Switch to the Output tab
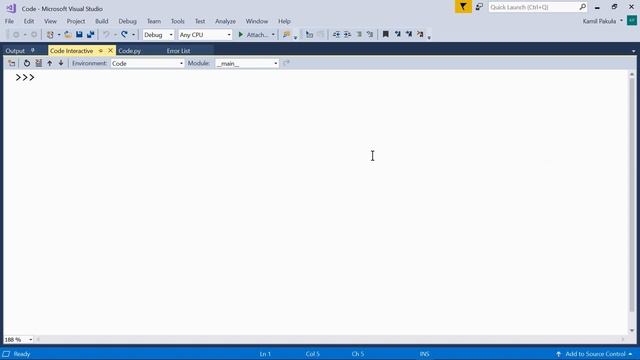Screen dimensions: 640x360 [15, 51]
